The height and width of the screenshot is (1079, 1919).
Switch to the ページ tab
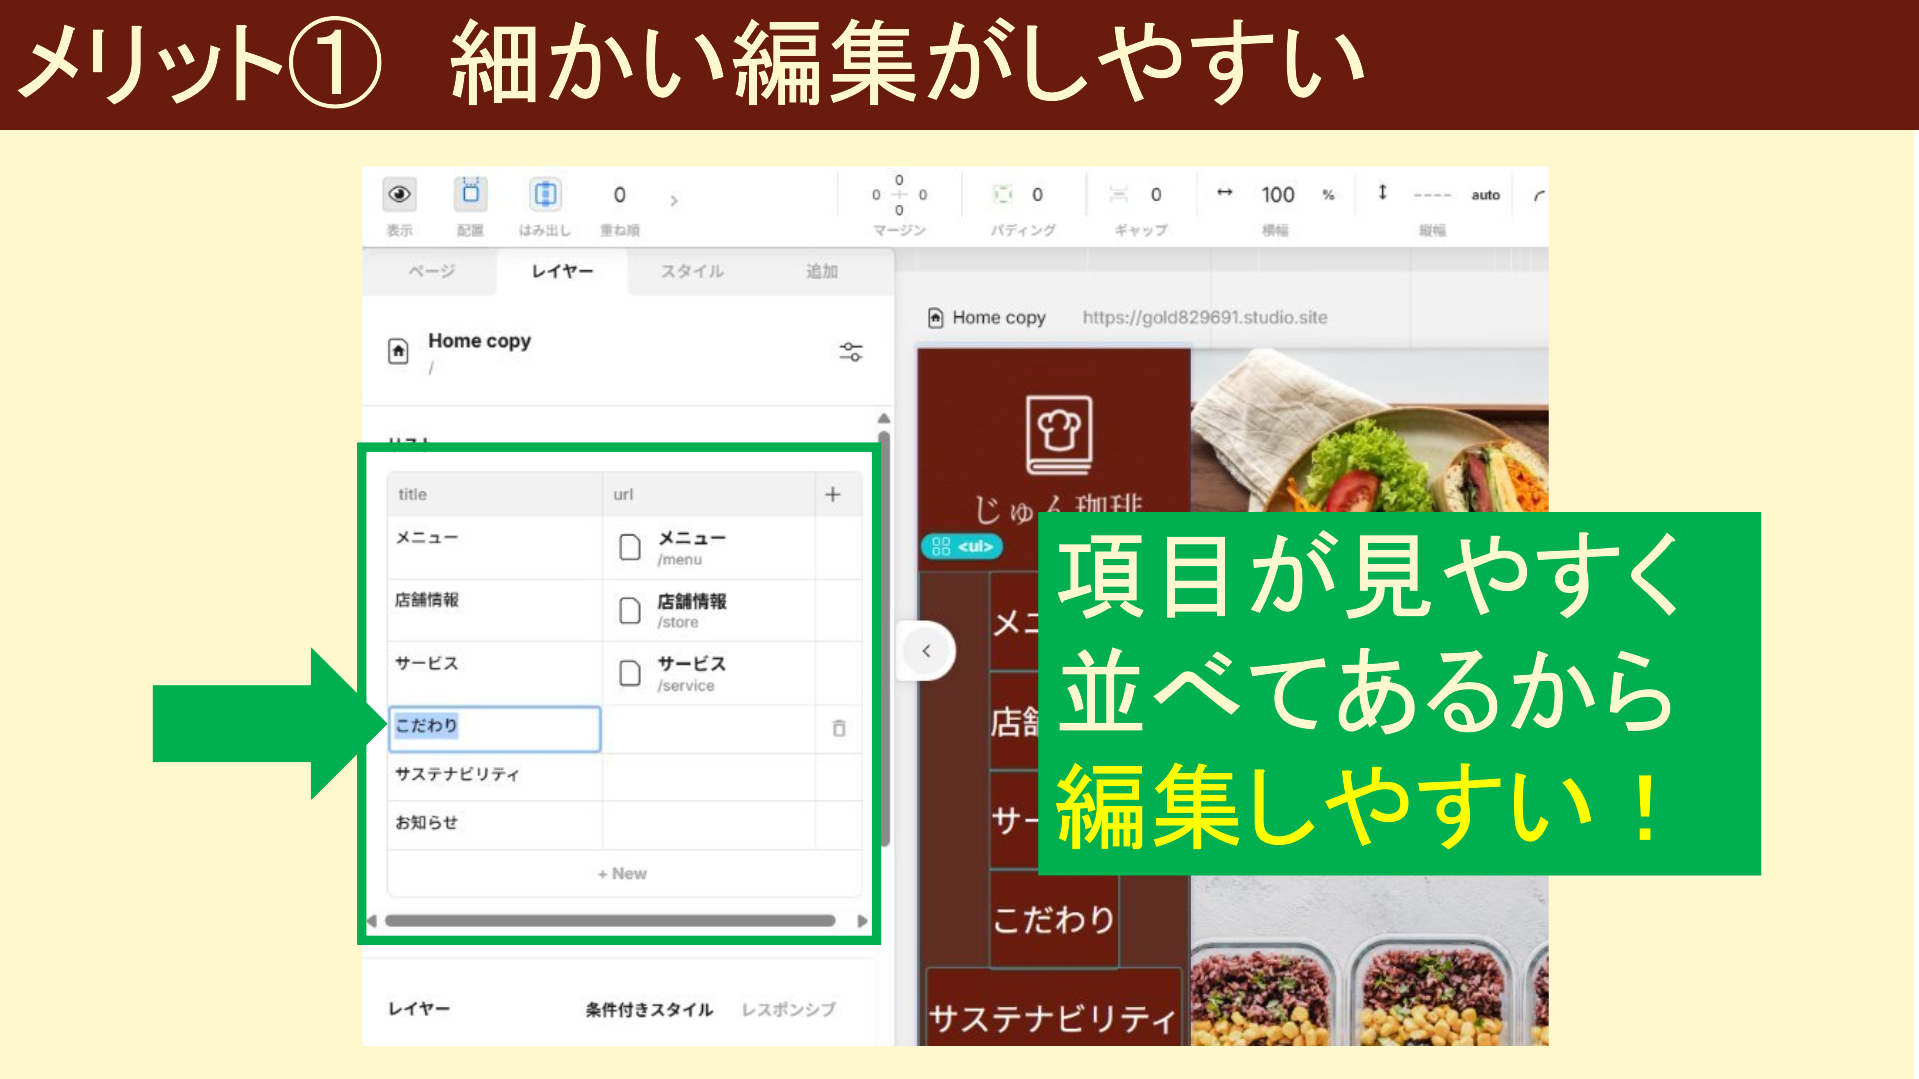(432, 271)
